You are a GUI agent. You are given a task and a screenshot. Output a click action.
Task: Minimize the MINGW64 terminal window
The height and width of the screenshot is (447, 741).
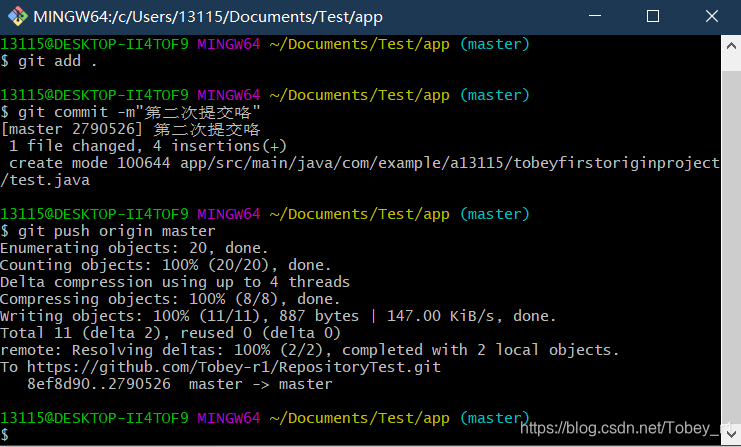point(595,16)
